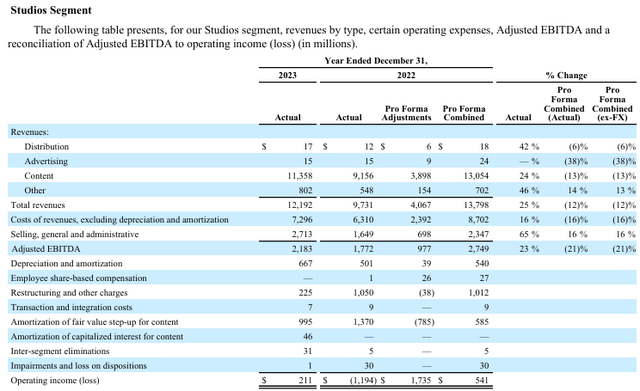Image resolution: width=640 pixels, height=391 pixels.
Task: Click the Selling, general and administrative label
Action: pyautogui.click(x=75, y=234)
